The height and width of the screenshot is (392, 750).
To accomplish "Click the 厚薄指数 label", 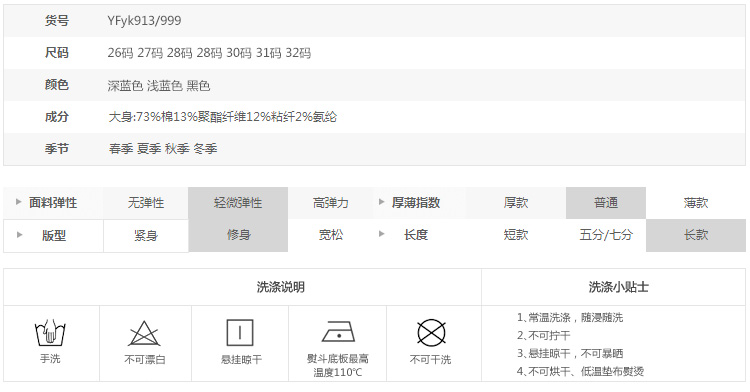I will coord(416,203).
